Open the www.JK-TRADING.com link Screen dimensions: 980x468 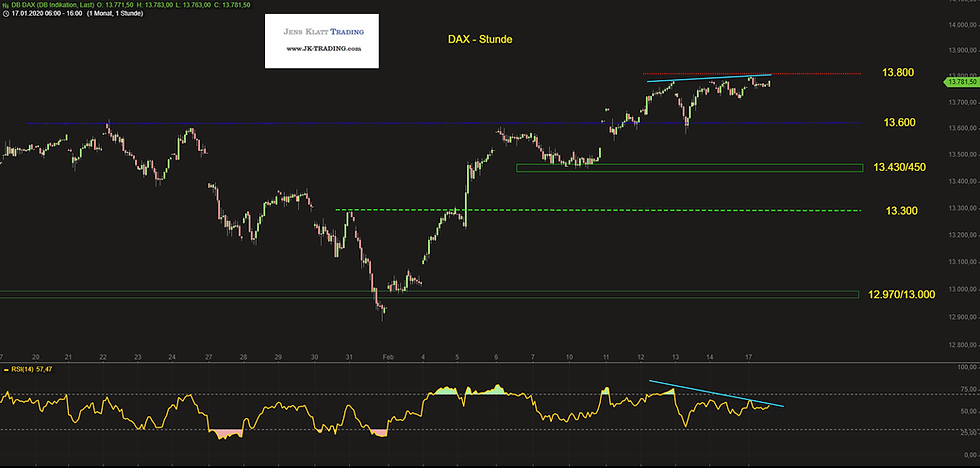tap(322, 49)
